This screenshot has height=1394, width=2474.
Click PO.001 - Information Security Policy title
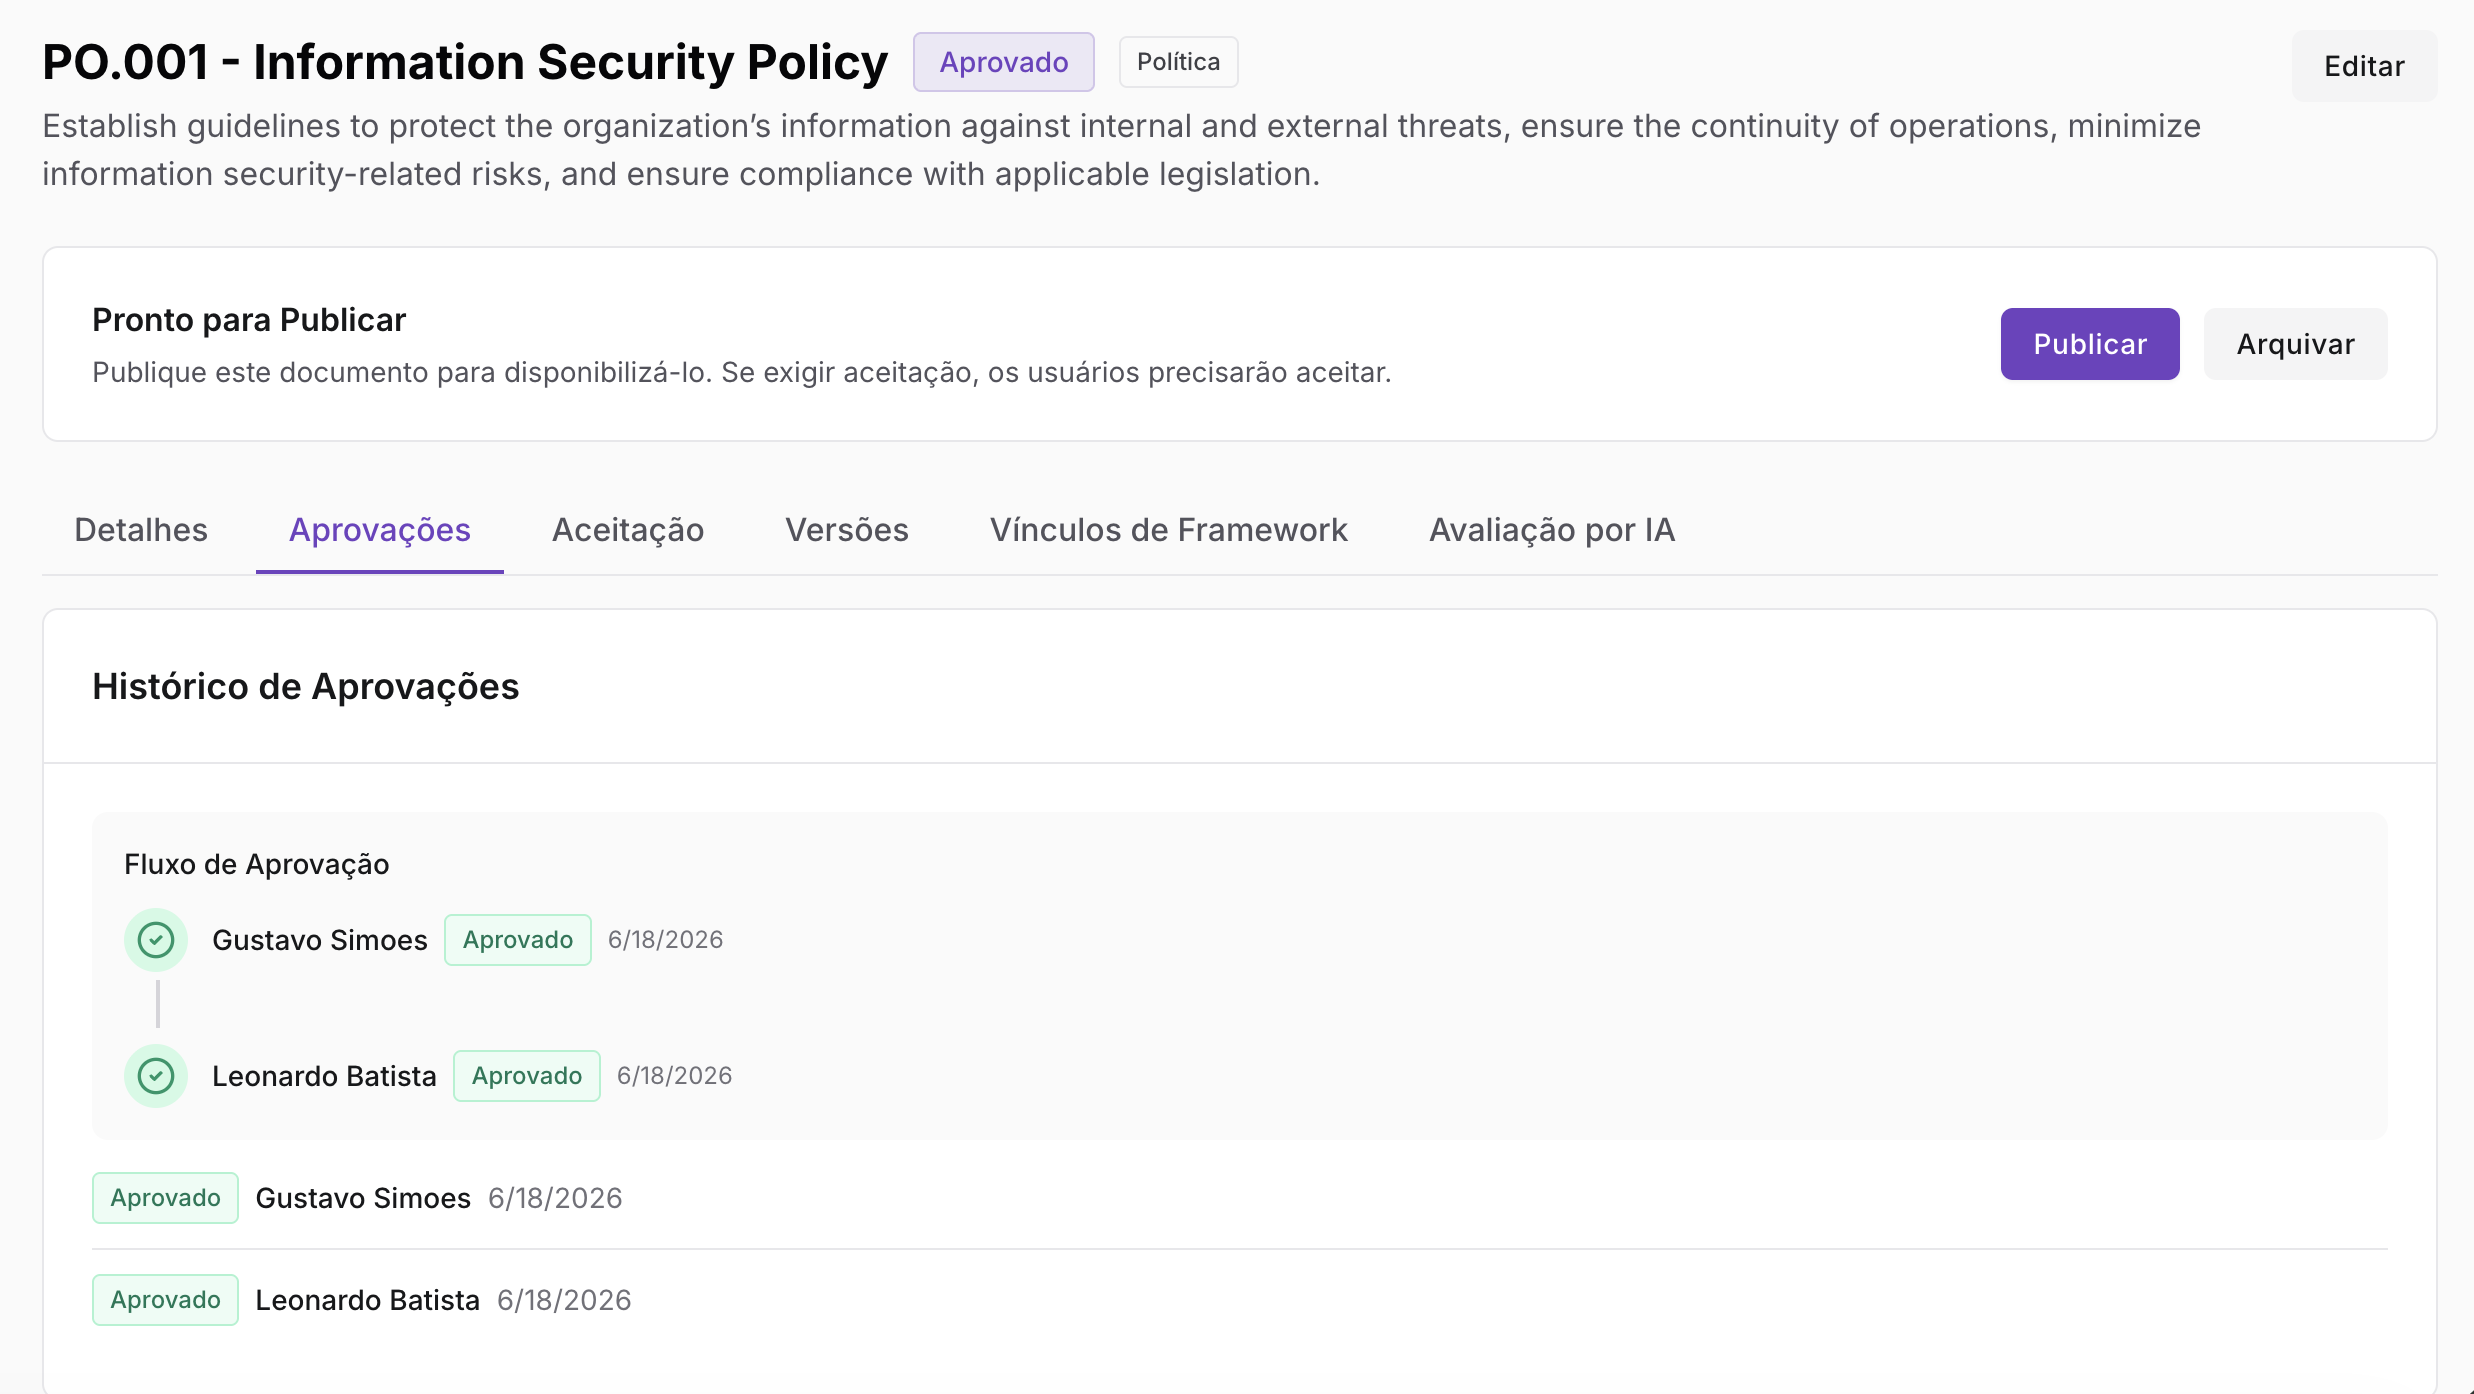tap(465, 62)
